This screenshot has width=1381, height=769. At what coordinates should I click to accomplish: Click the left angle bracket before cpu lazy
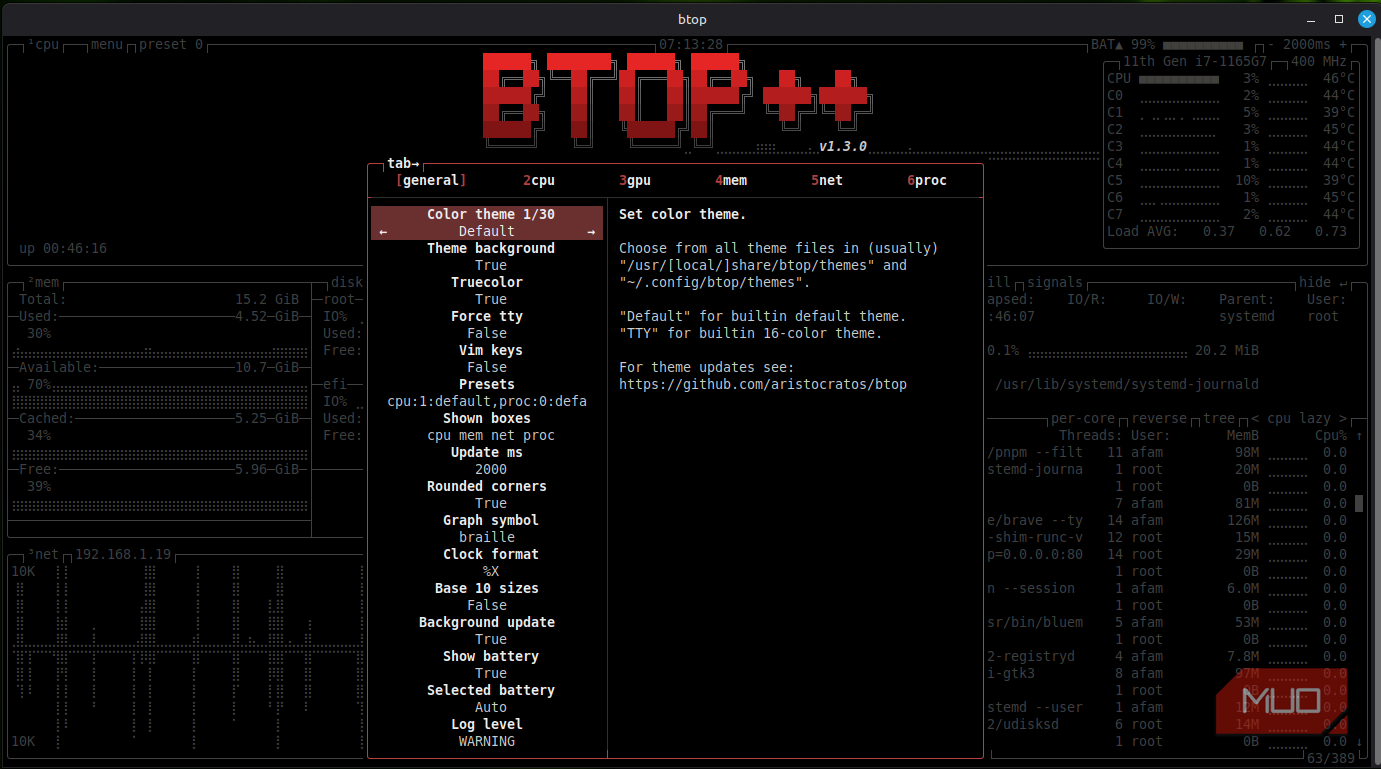[1255, 419]
